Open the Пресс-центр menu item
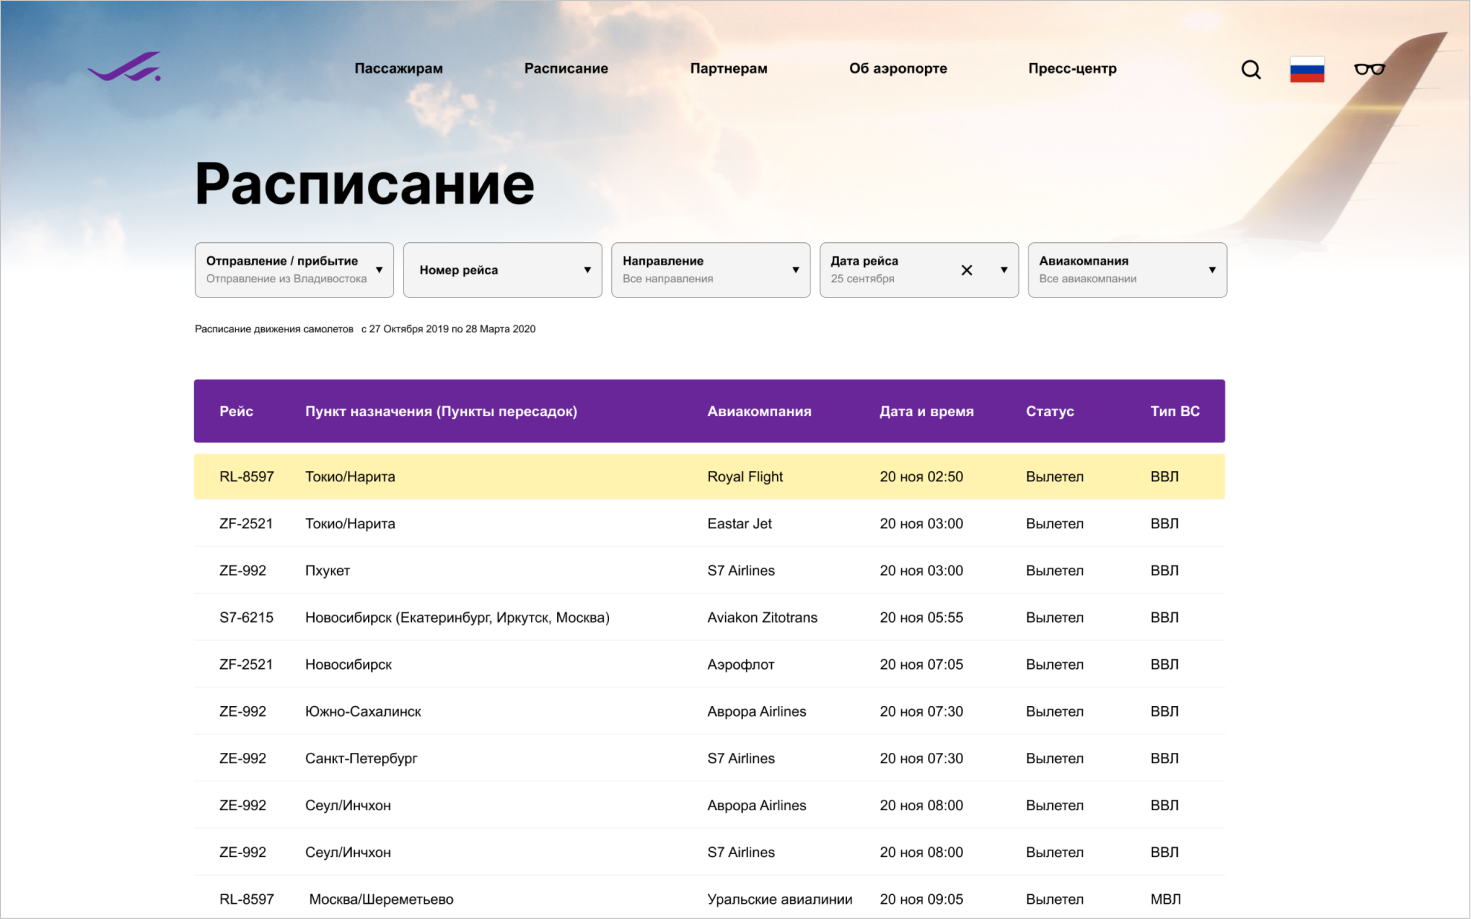This screenshot has width=1471, height=919. coord(1072,68)
